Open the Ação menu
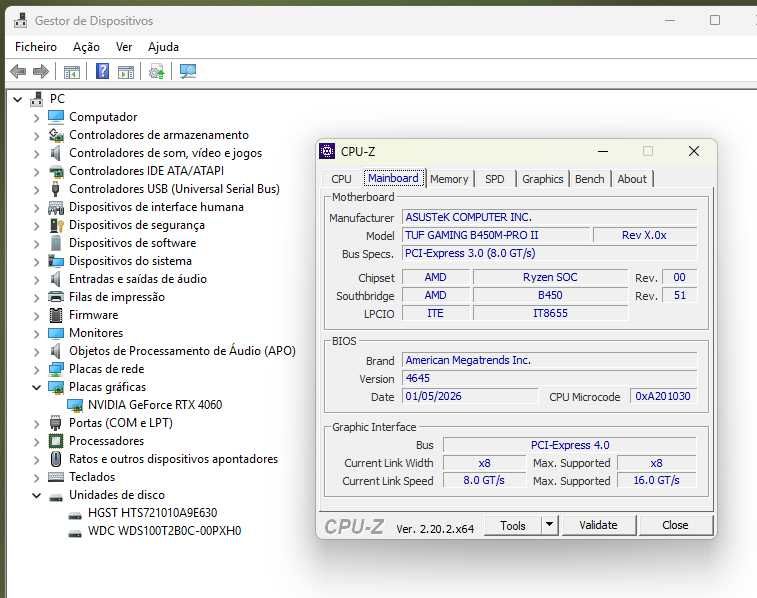The width and height of the screenshot is (757, 598). (x=86, y=47)
